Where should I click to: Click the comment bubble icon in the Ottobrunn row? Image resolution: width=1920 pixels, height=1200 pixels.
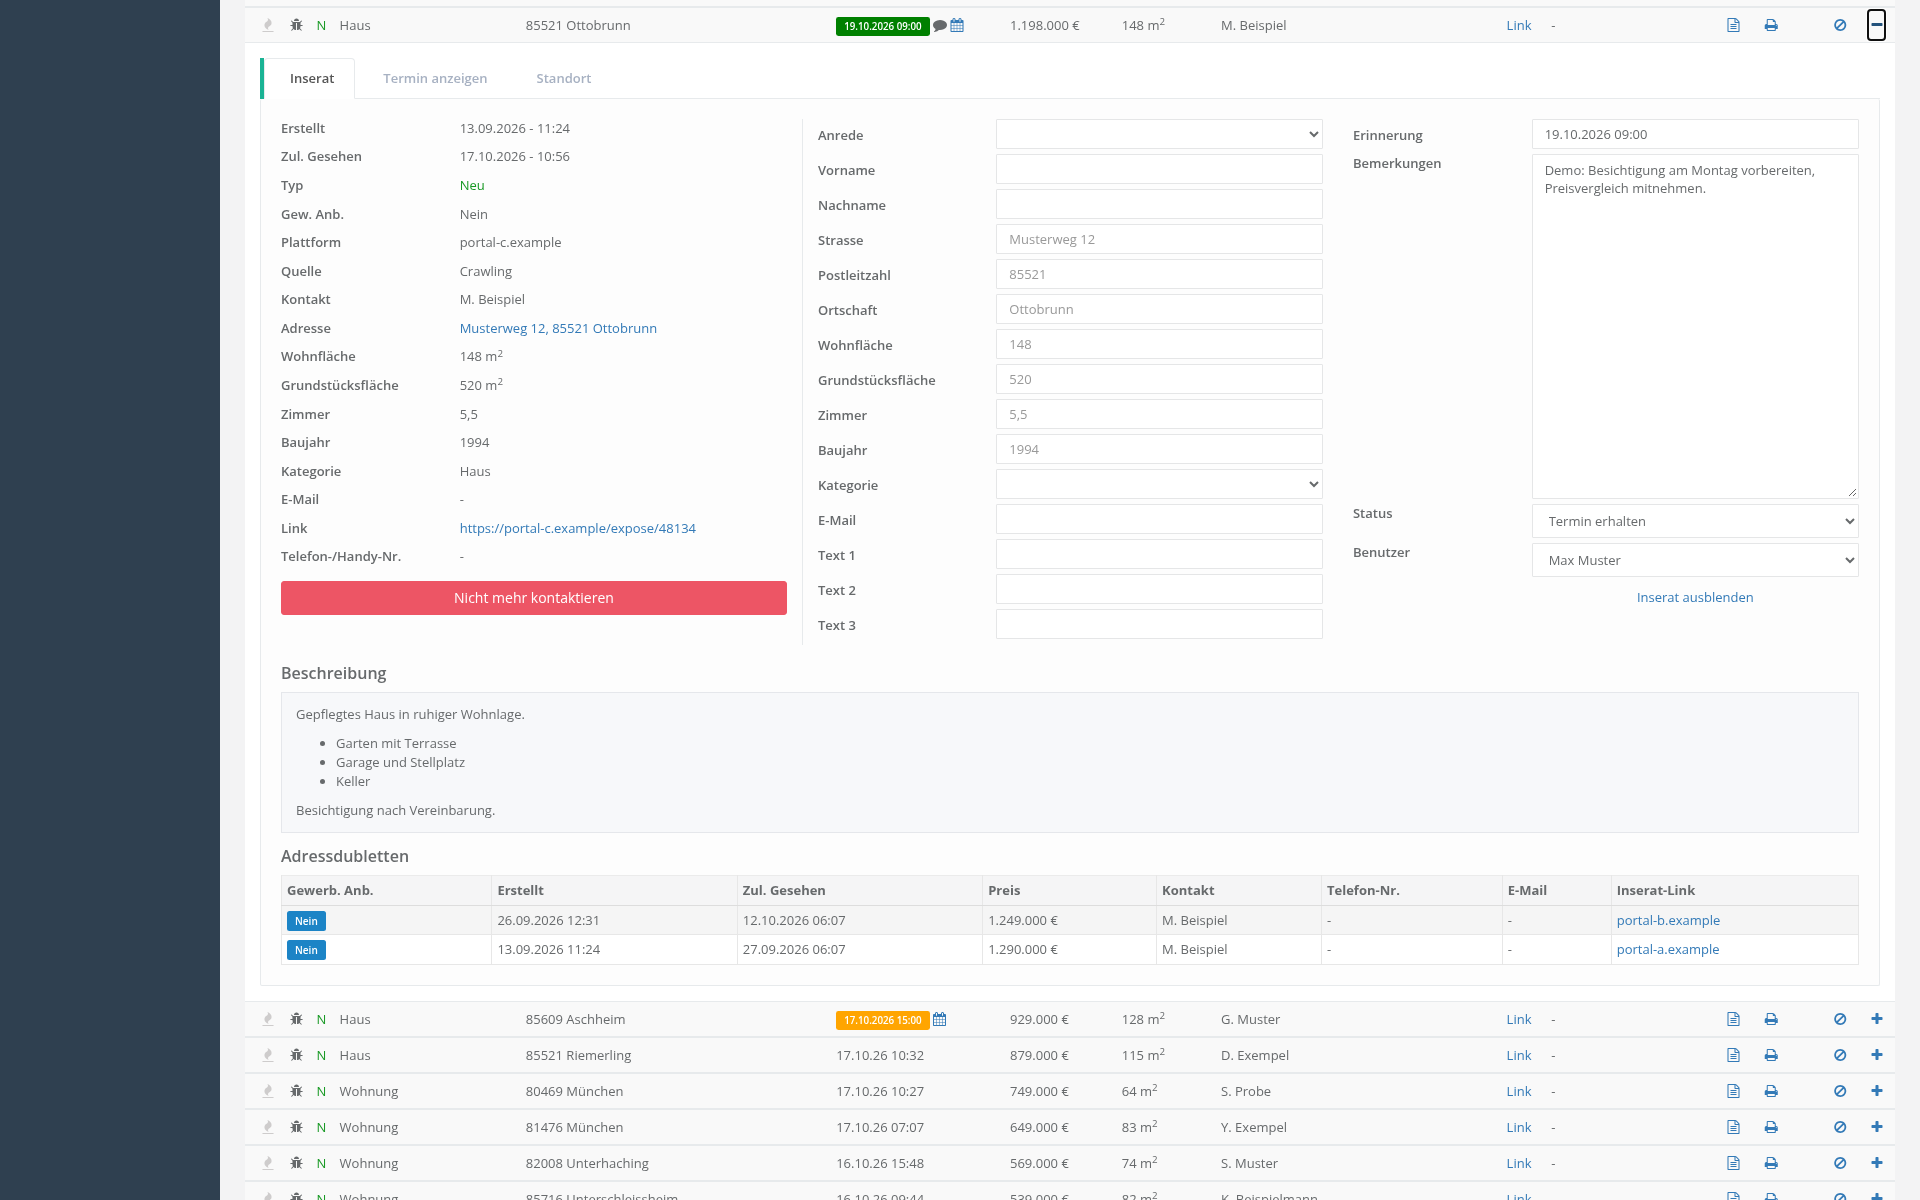coord(940,26)
